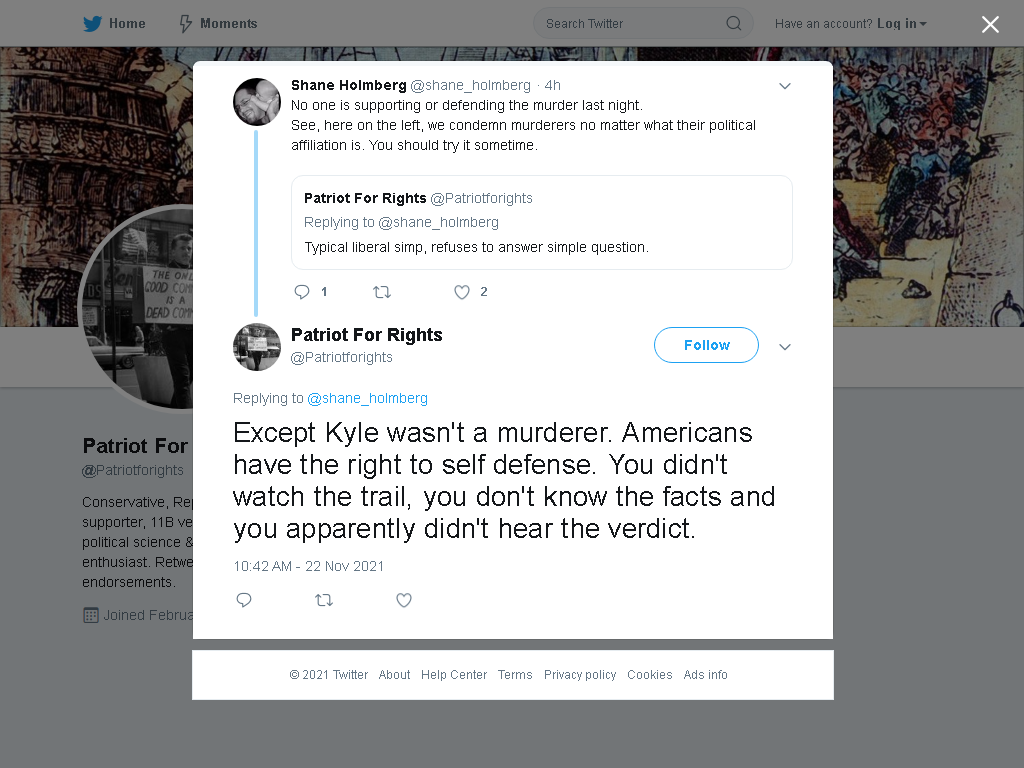1024x768 pixels.
Task: Open the Log in dropdown
Action: (x=901, y=24)
